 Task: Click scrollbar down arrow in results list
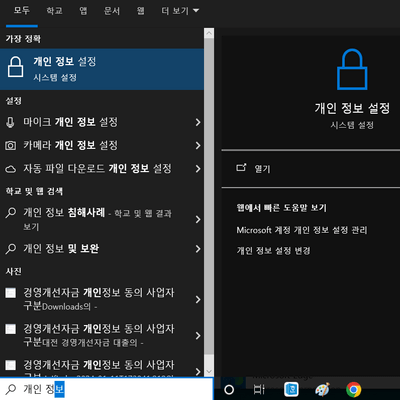(x=209, y=371)
